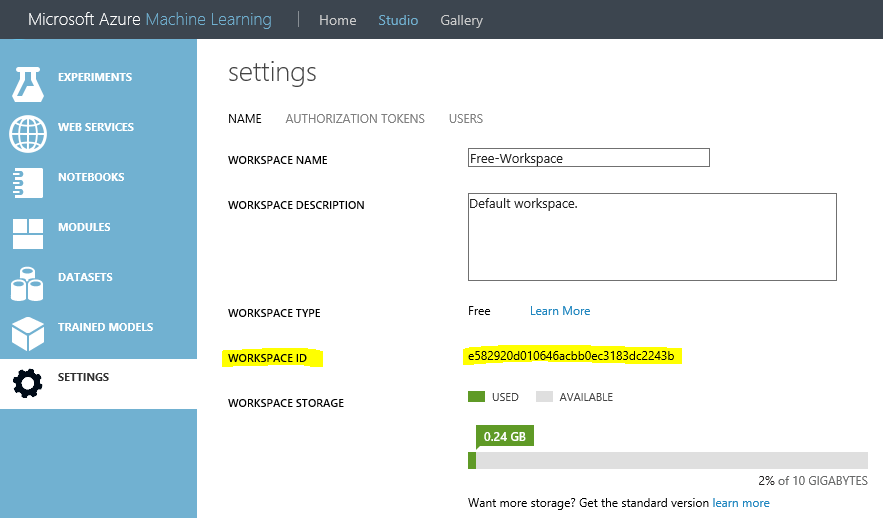Click the Learn More workspace type link
Screen dimensions: 883x518
(x=560, y=311)
